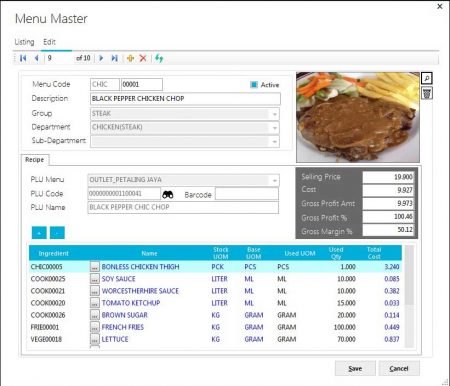The width and height of the screenshot is (450, 386).
Task: Click the Save button
Action: point(355,368)
